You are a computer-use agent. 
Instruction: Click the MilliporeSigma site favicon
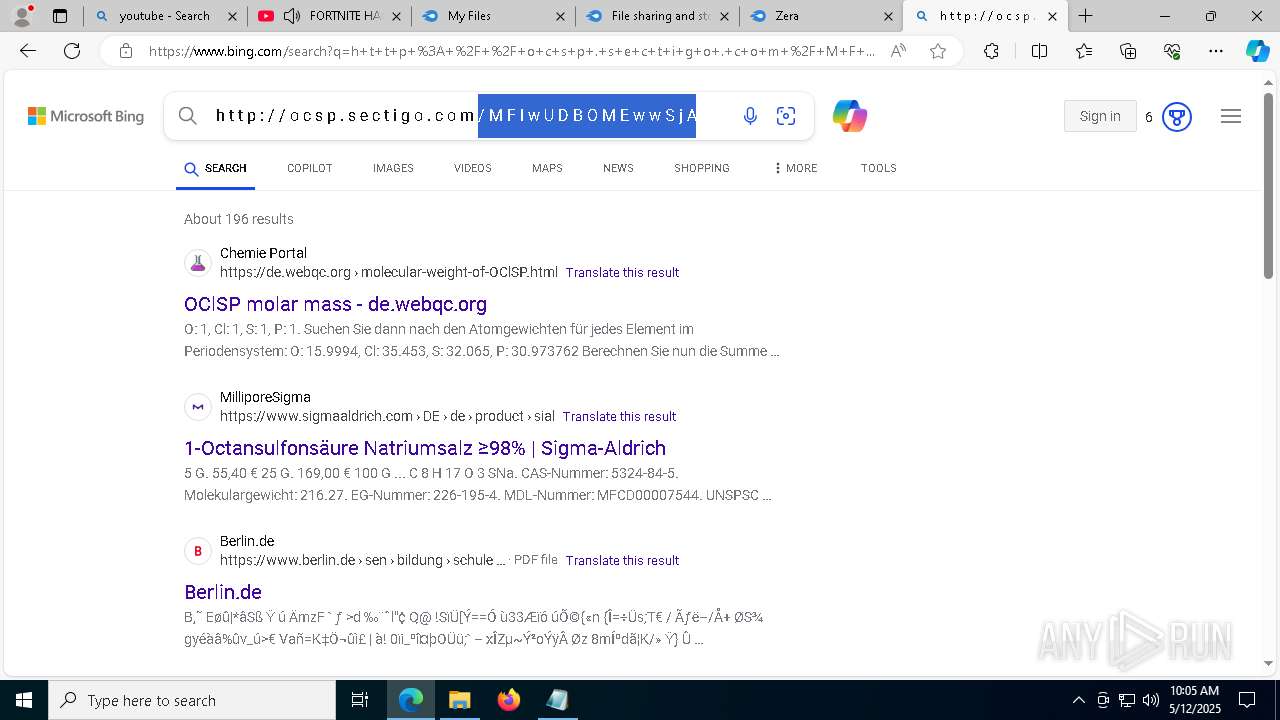pos(198,407)
